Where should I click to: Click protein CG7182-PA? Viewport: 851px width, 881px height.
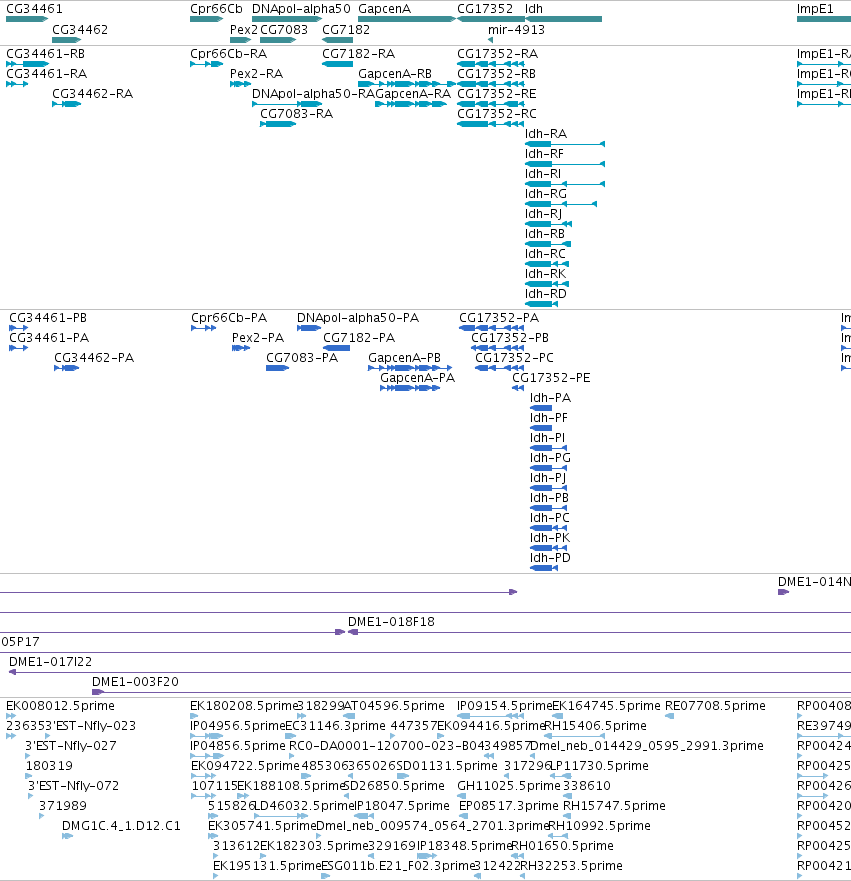(x=336, y=348)
